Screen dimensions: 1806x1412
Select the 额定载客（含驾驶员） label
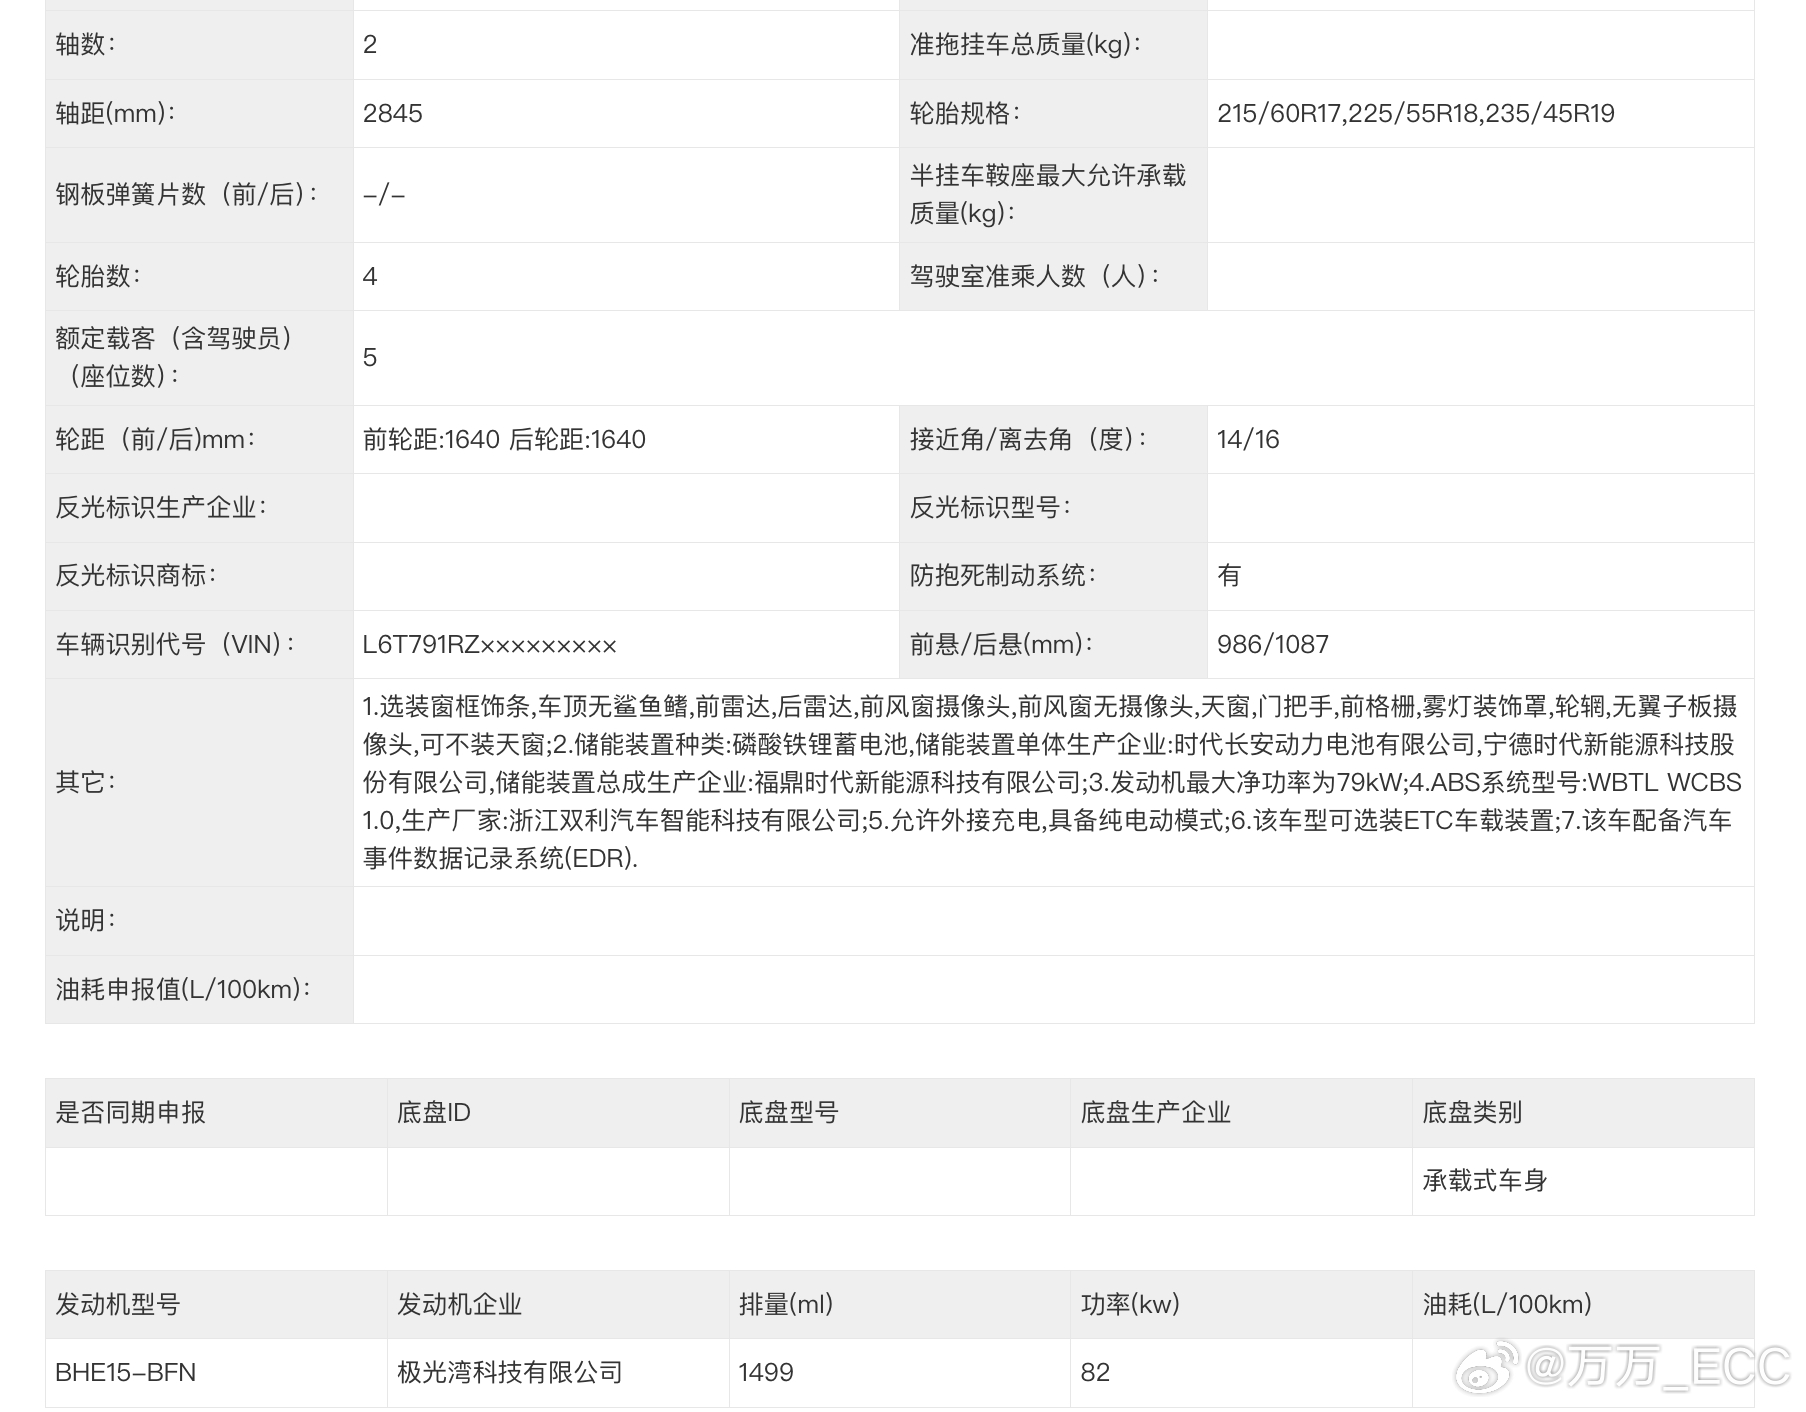(x=174, y=357)
